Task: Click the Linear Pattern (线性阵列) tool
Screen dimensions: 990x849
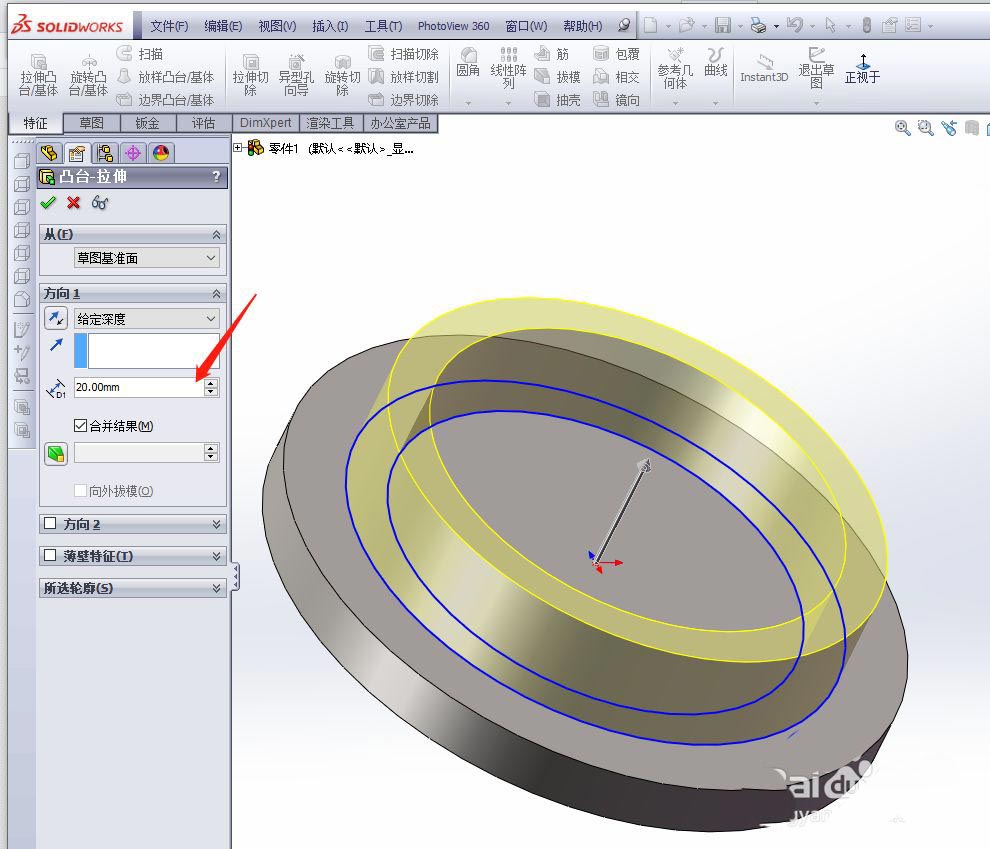Action: [x=508, y=68]
